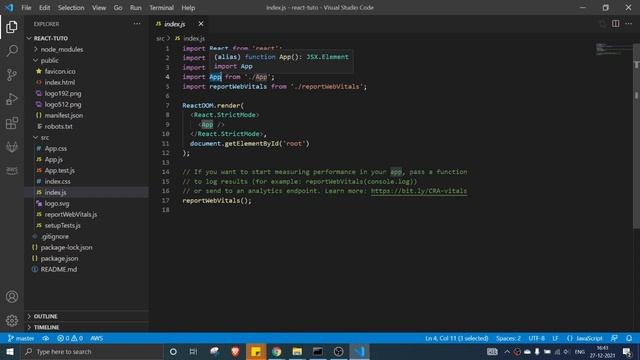Open Run and Debug view
Image resolution: width=640 pixels, height=360 pixels.
[12, 99]
